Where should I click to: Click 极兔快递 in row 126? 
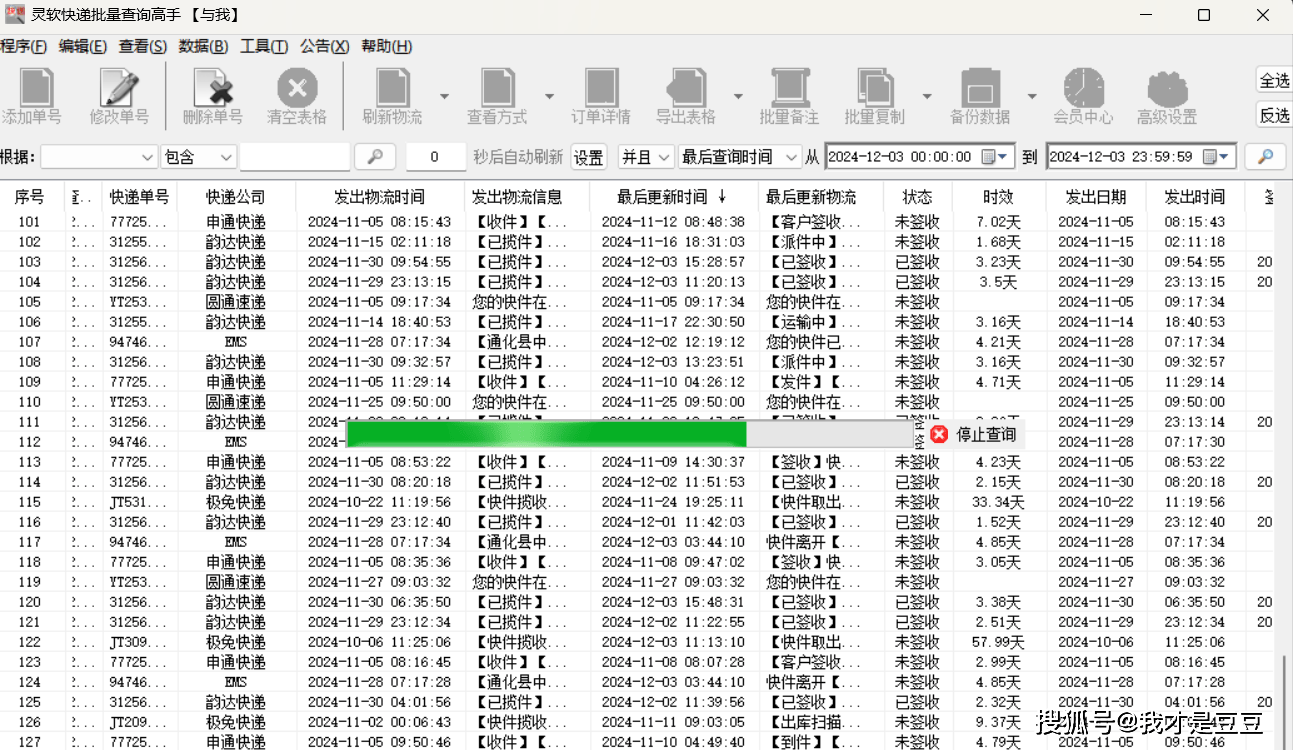click(236, 722)
